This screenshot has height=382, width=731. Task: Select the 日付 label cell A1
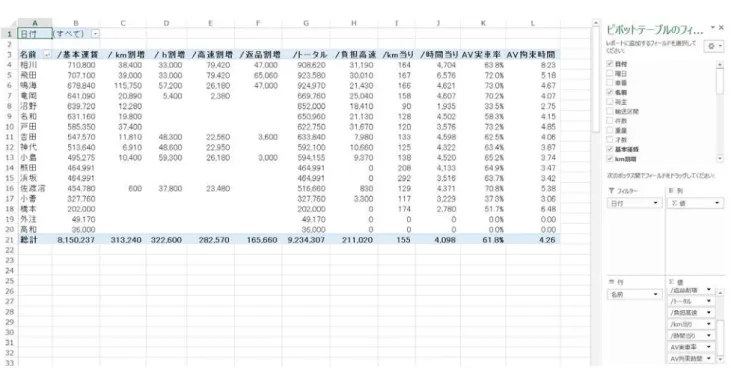35,34
